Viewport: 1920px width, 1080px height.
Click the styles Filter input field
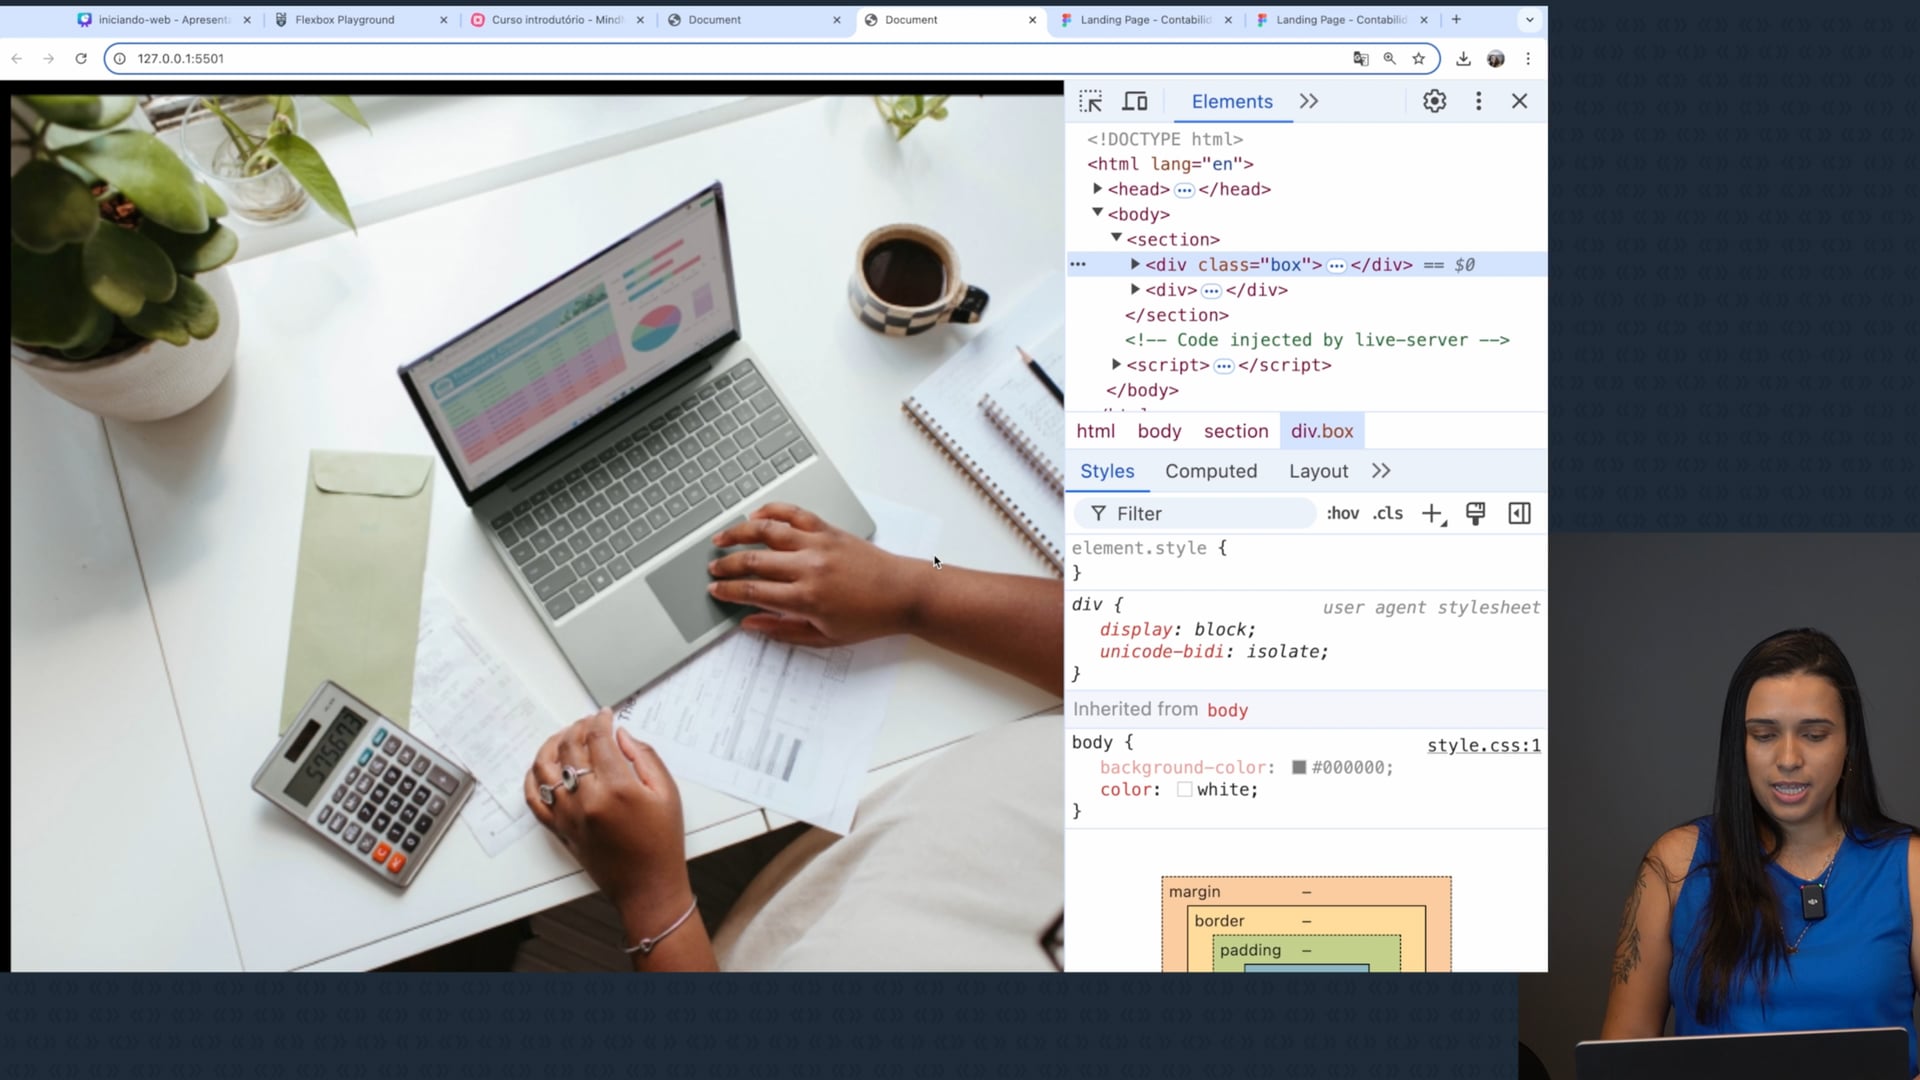(x=1210, y=514)
